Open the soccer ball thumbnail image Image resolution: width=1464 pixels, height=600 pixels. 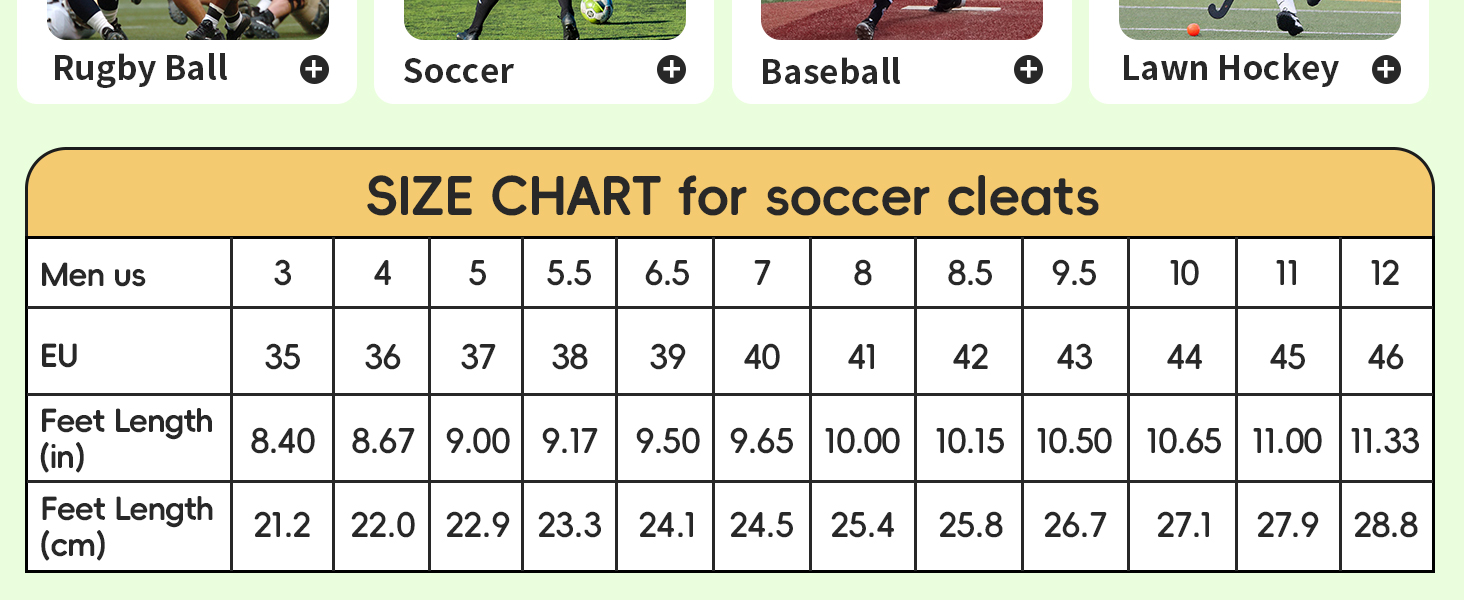coord(544,18)
